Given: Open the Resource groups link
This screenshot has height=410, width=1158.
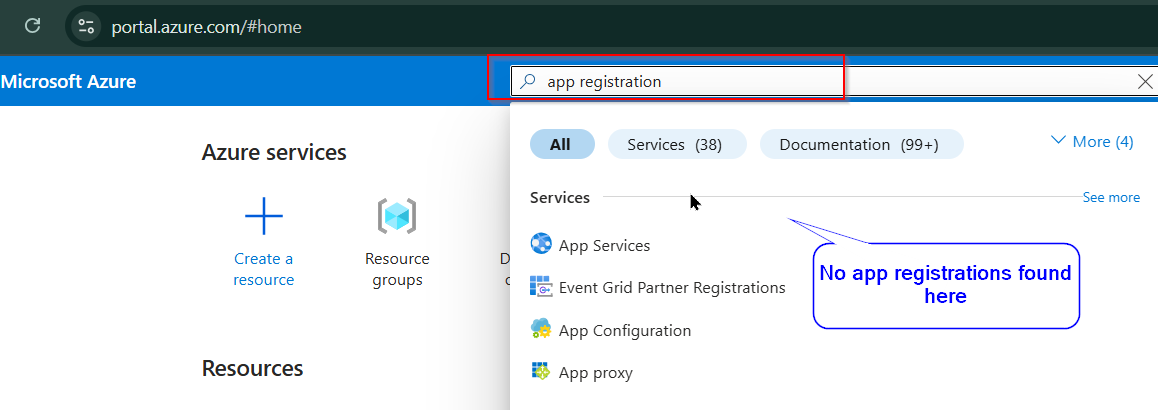Looking at the screenshot, I should pos(397,270).
